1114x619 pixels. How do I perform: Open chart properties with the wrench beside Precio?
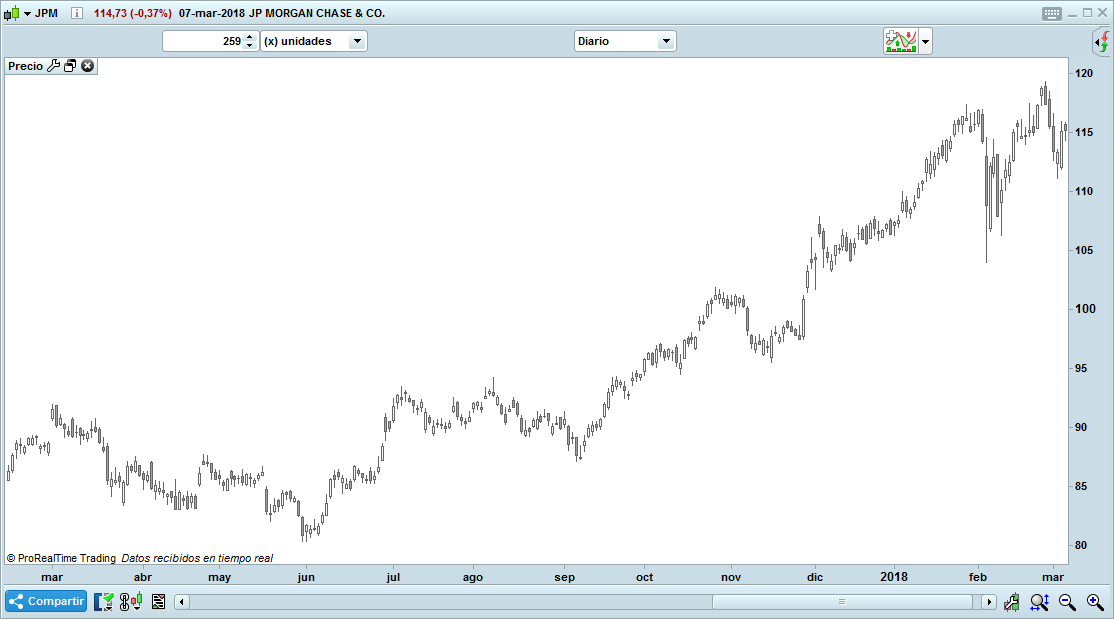coord(55,65)
